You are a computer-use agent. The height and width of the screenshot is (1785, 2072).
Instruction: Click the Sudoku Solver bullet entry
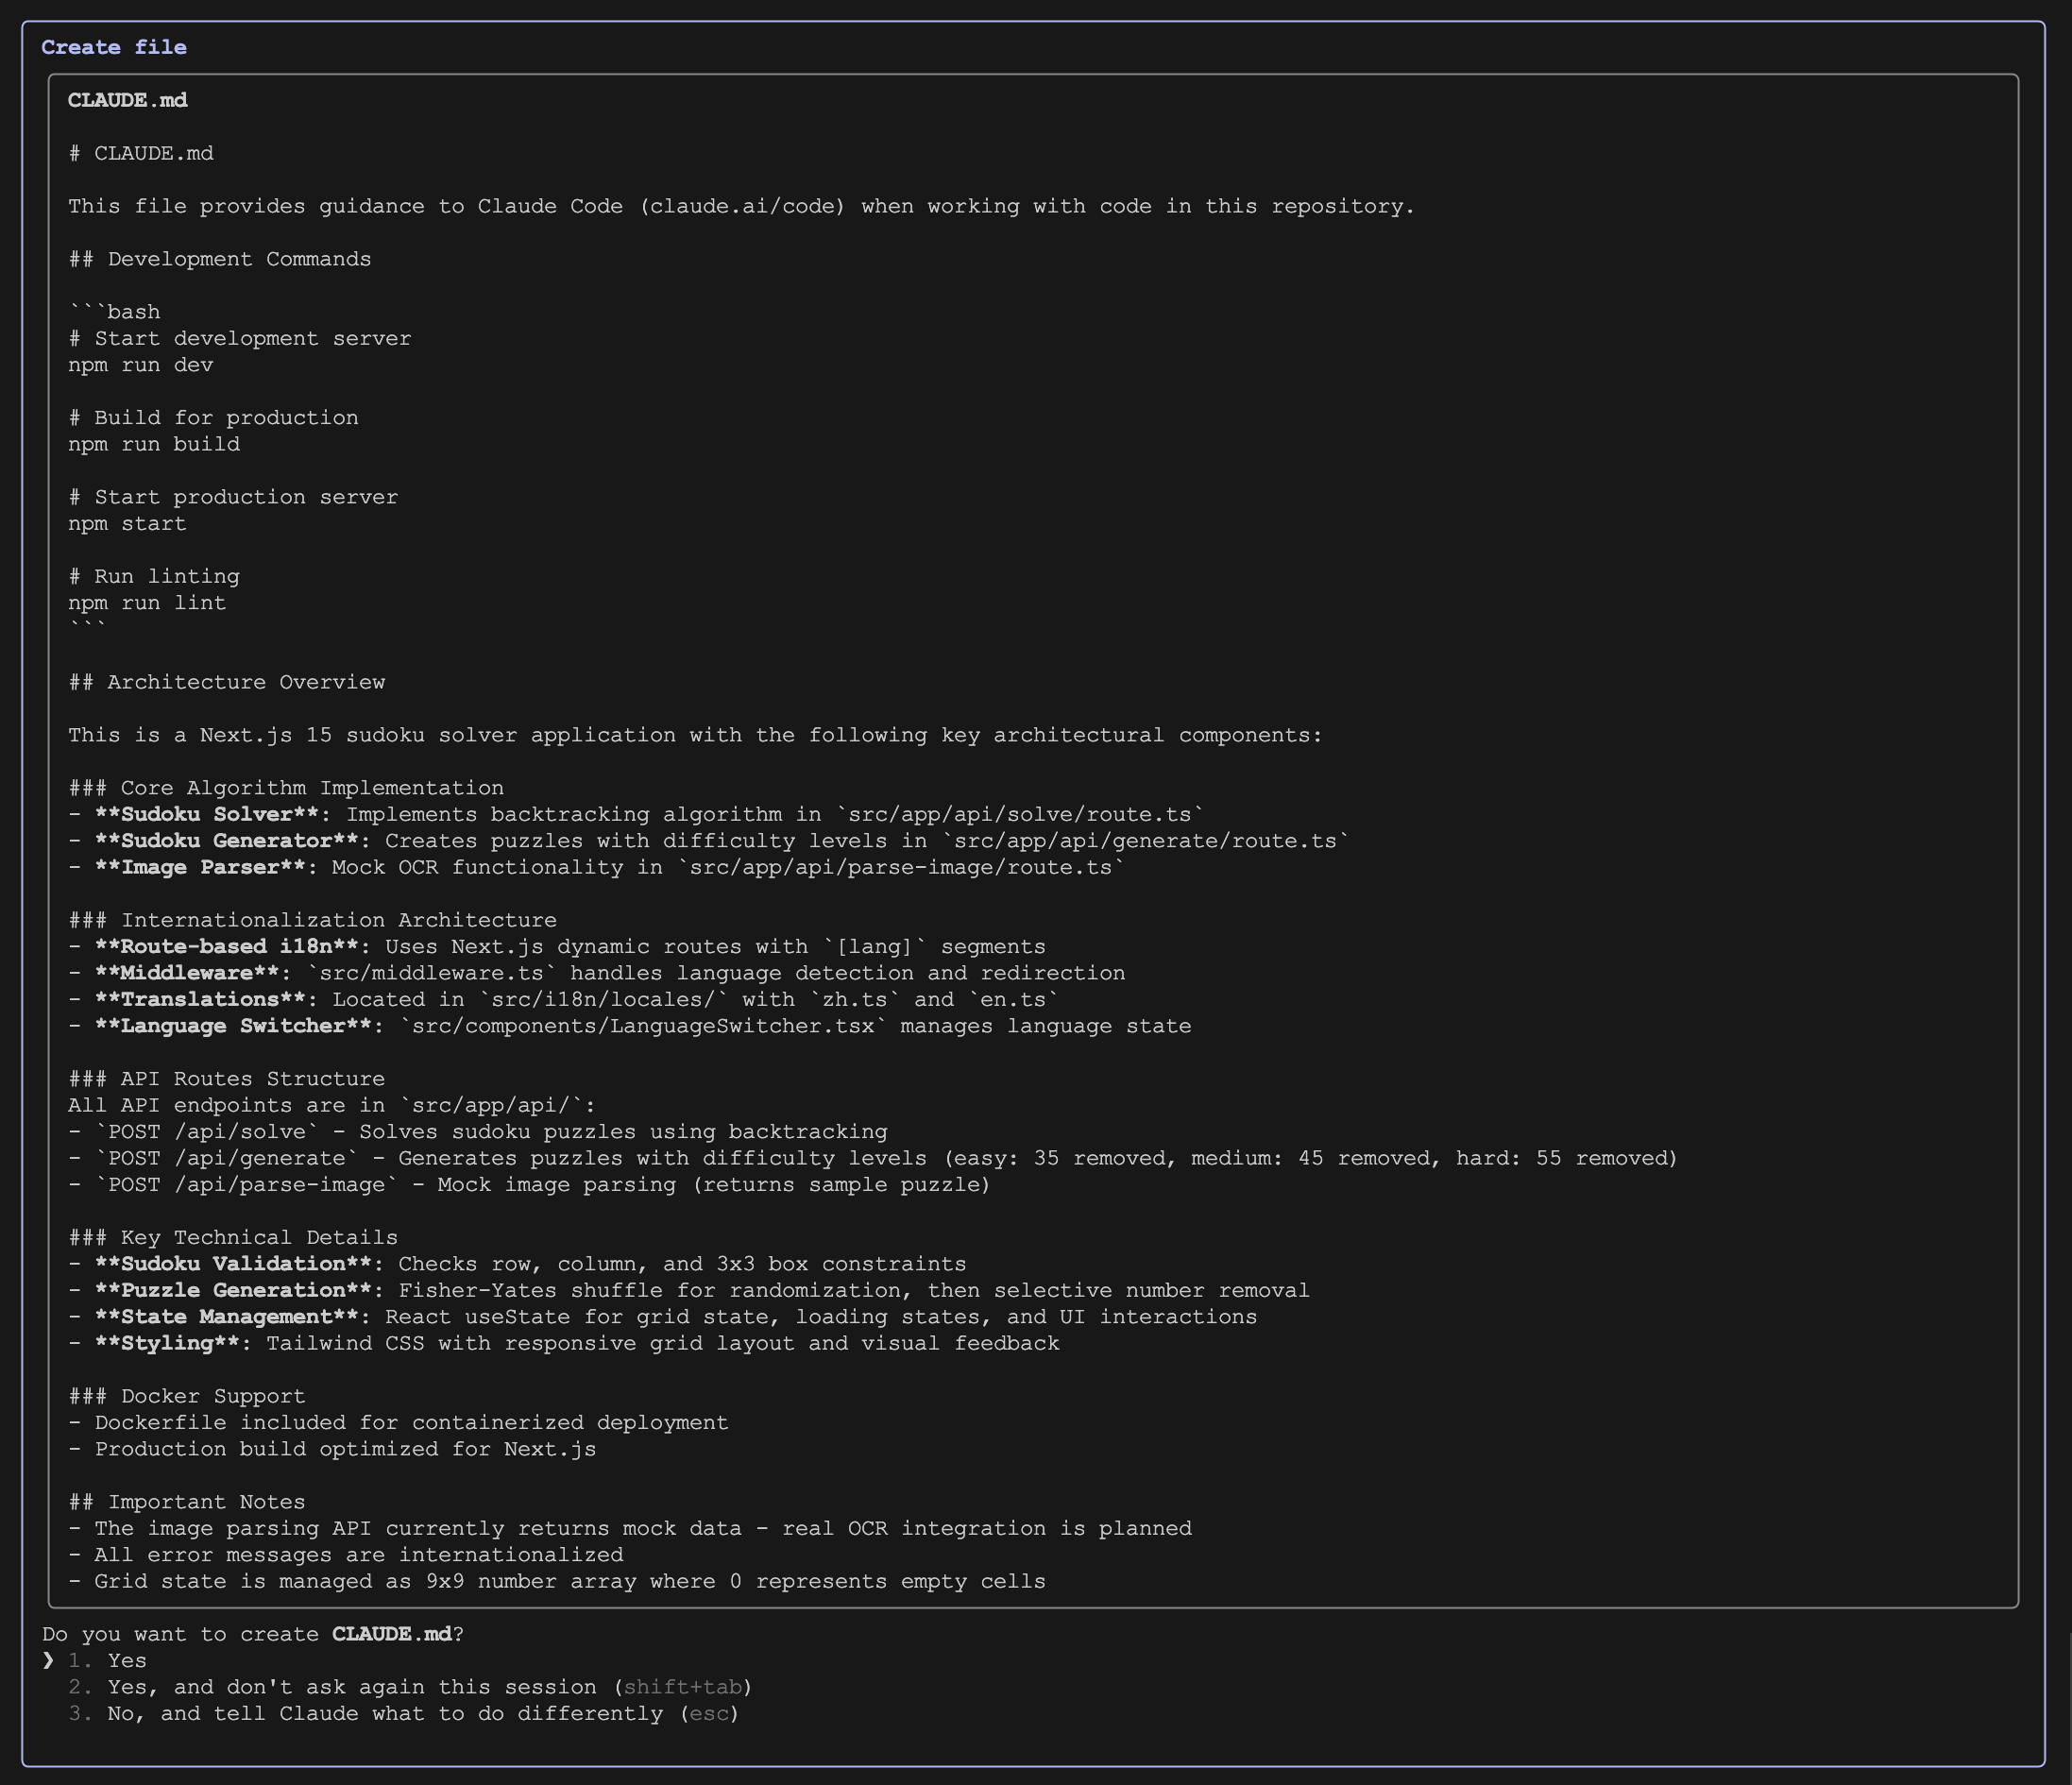[x=636, y=814]
